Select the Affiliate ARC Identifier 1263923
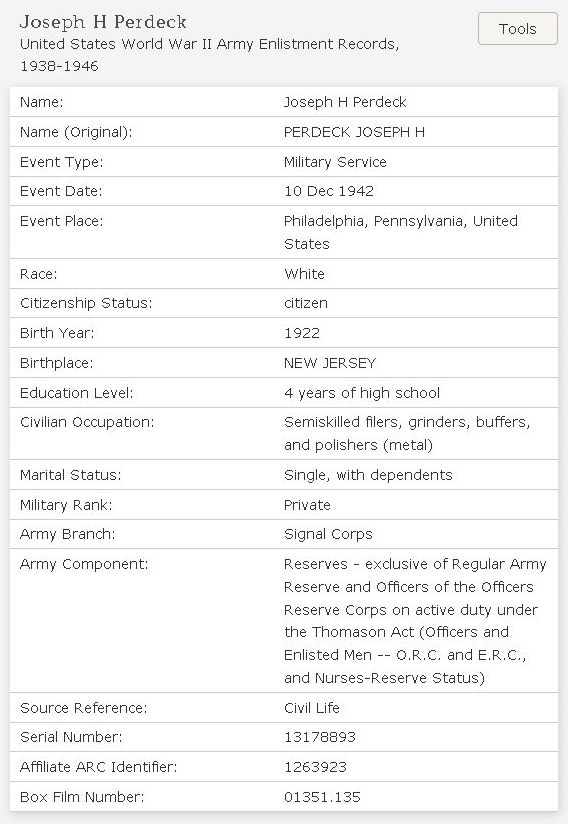 (x=315, y=767)
